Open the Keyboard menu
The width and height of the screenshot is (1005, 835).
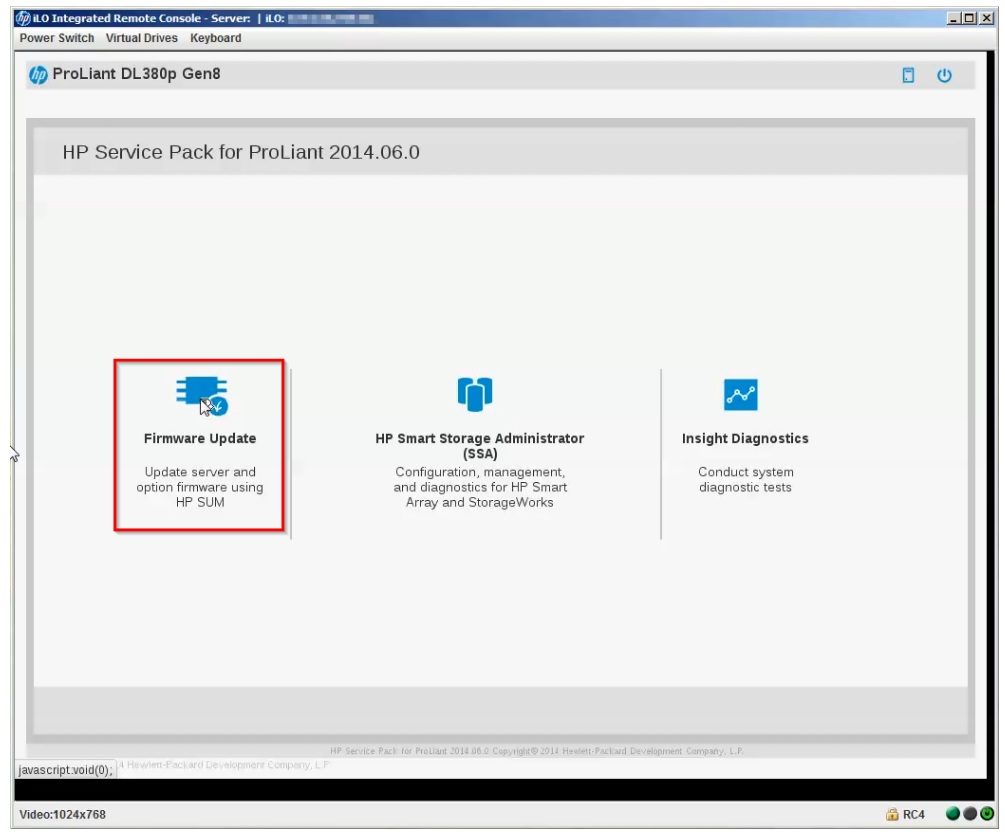coord(216,38)
